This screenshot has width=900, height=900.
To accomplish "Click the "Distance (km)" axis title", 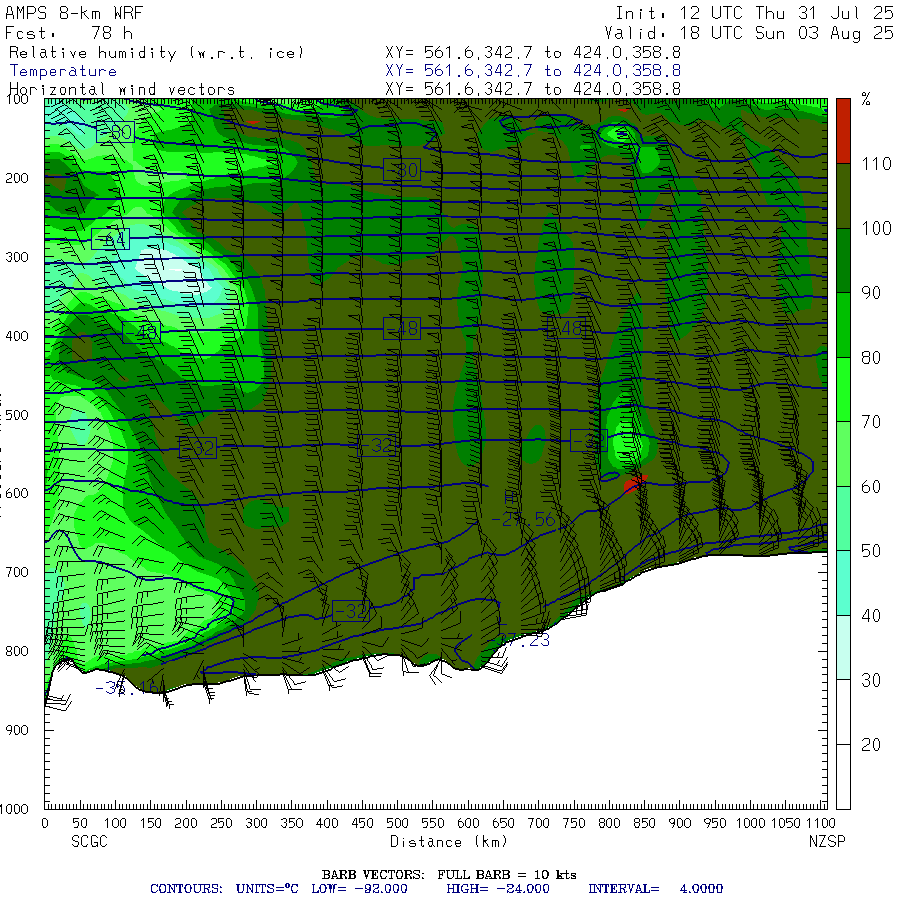I will coord(449,842).
